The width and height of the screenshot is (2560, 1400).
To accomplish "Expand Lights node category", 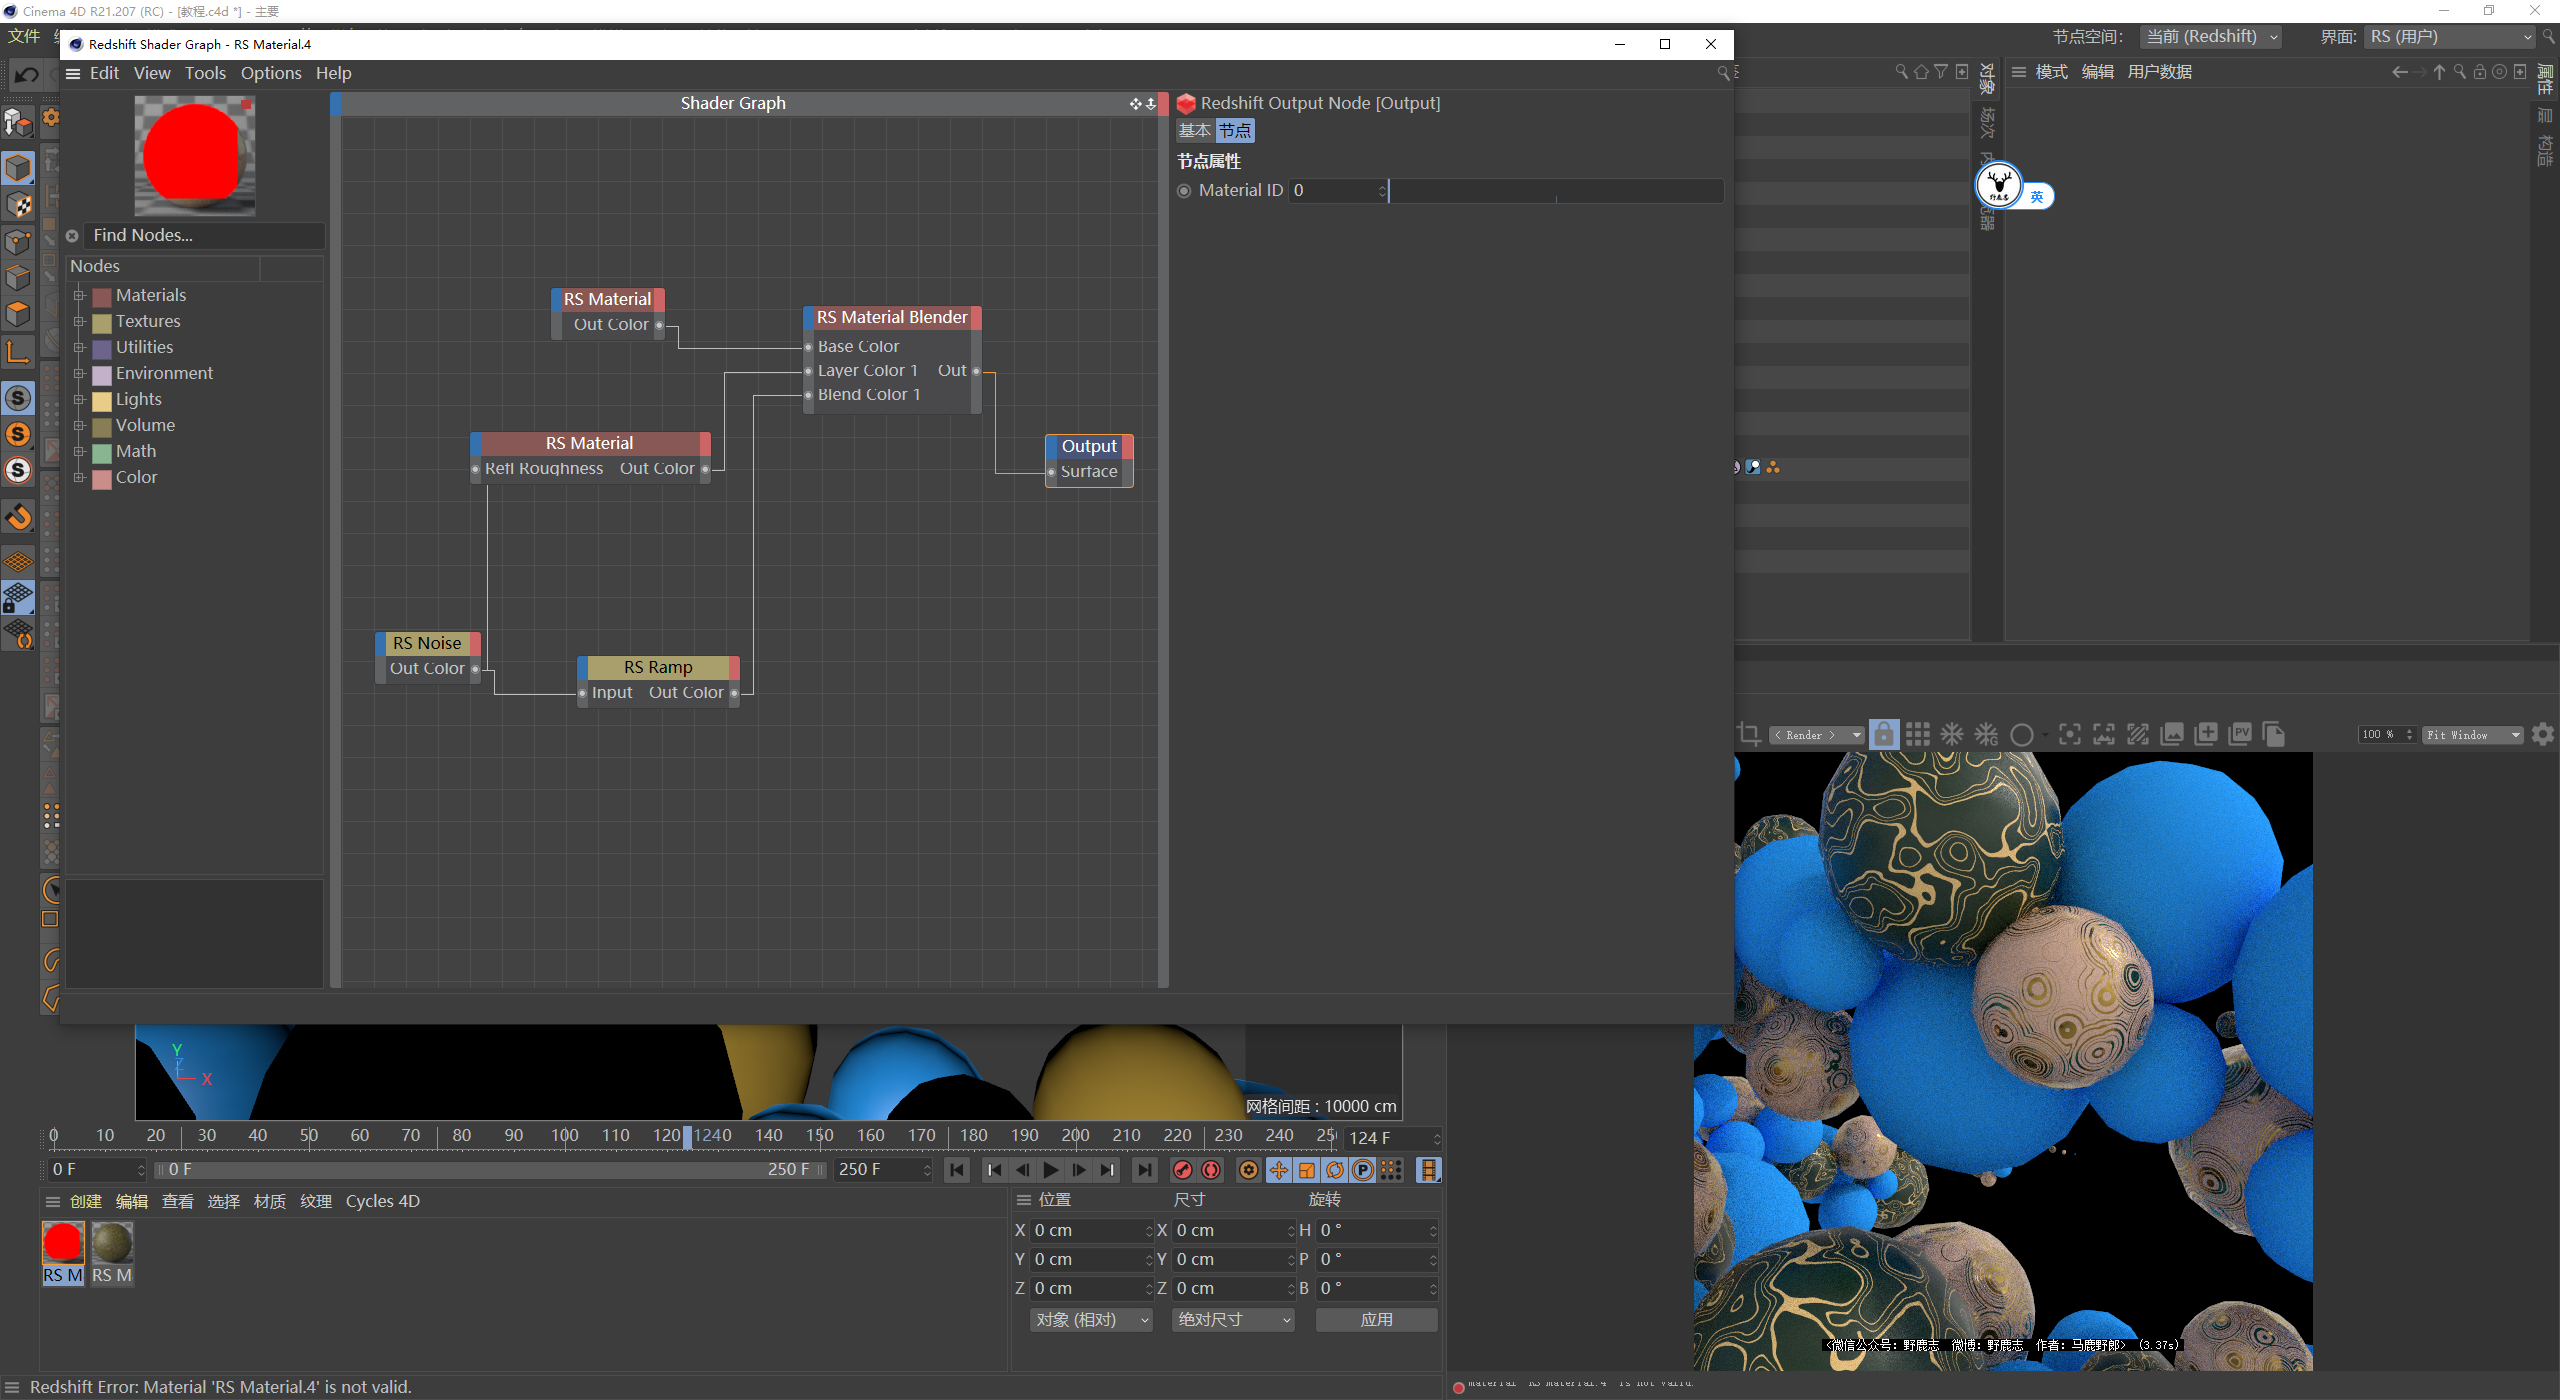I will click(x=79, y=400).
